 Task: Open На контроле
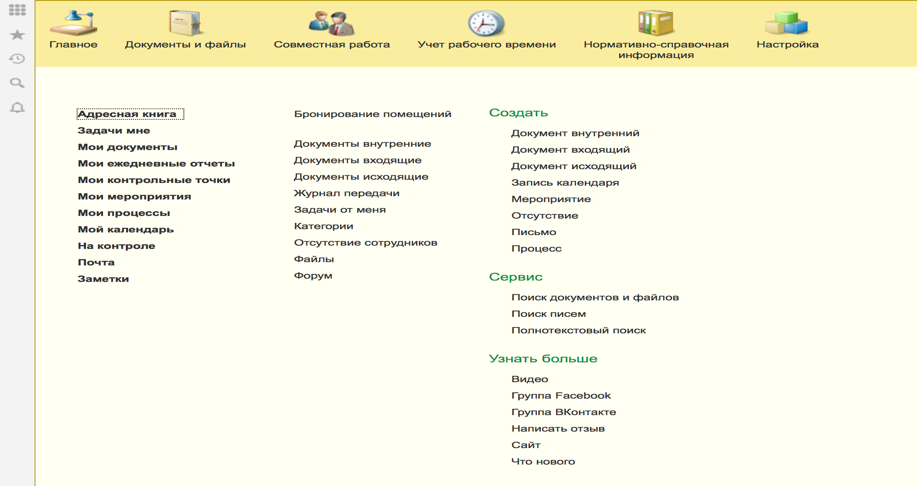pyautogui.click(x=116, y=246)
